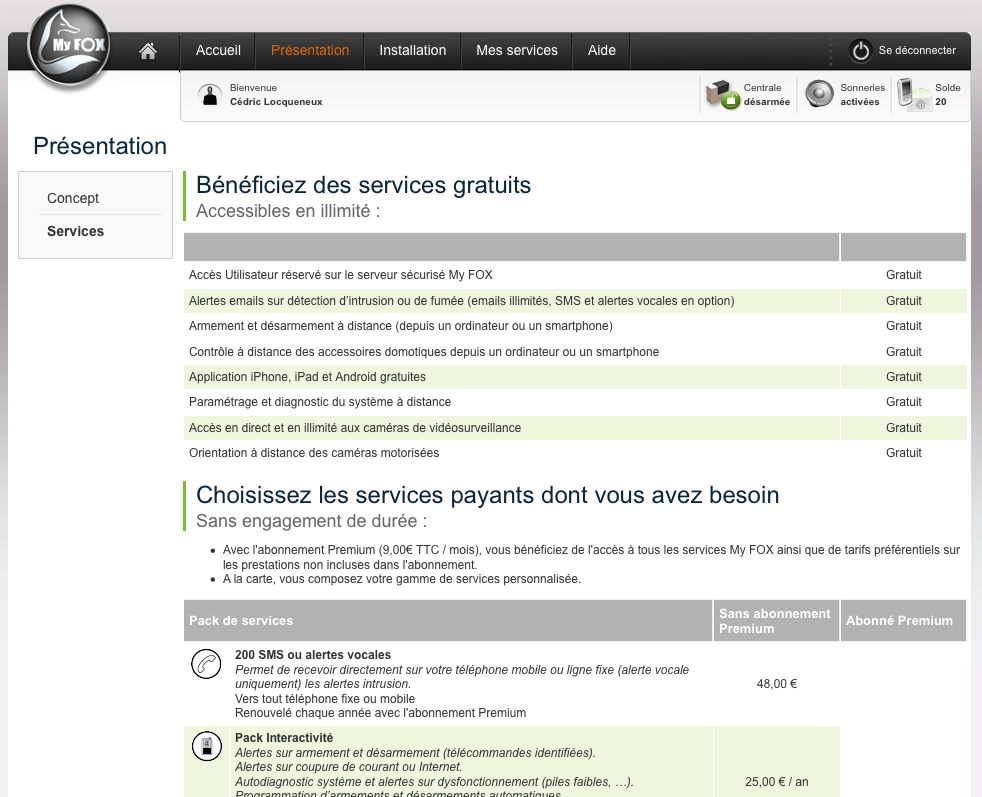Click the Pack de services column header
The width and height of the screenshot is (982, 797).
(x=448, y=620)
